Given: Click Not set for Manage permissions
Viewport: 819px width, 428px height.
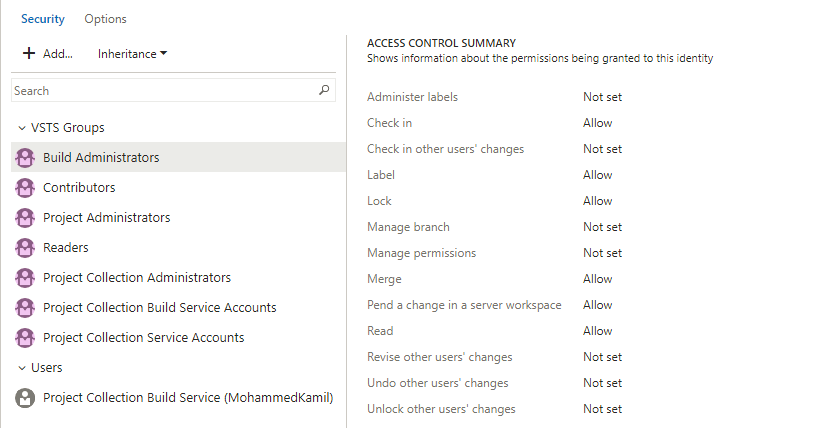Looking at the screenshot, I should click(603, 253).
